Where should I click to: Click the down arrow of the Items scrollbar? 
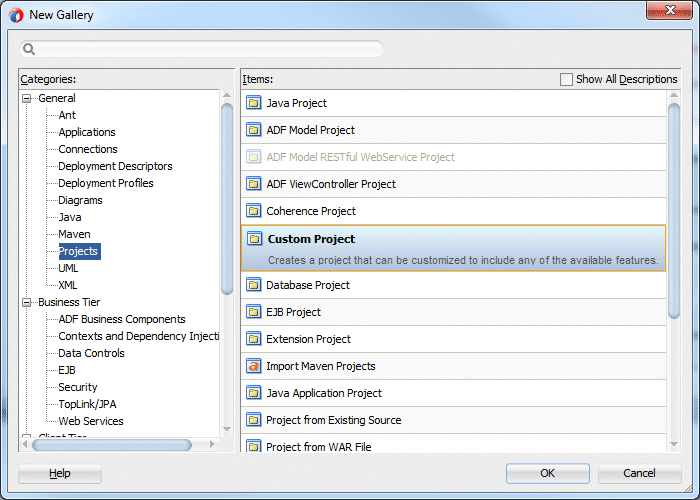coord(674,444)
